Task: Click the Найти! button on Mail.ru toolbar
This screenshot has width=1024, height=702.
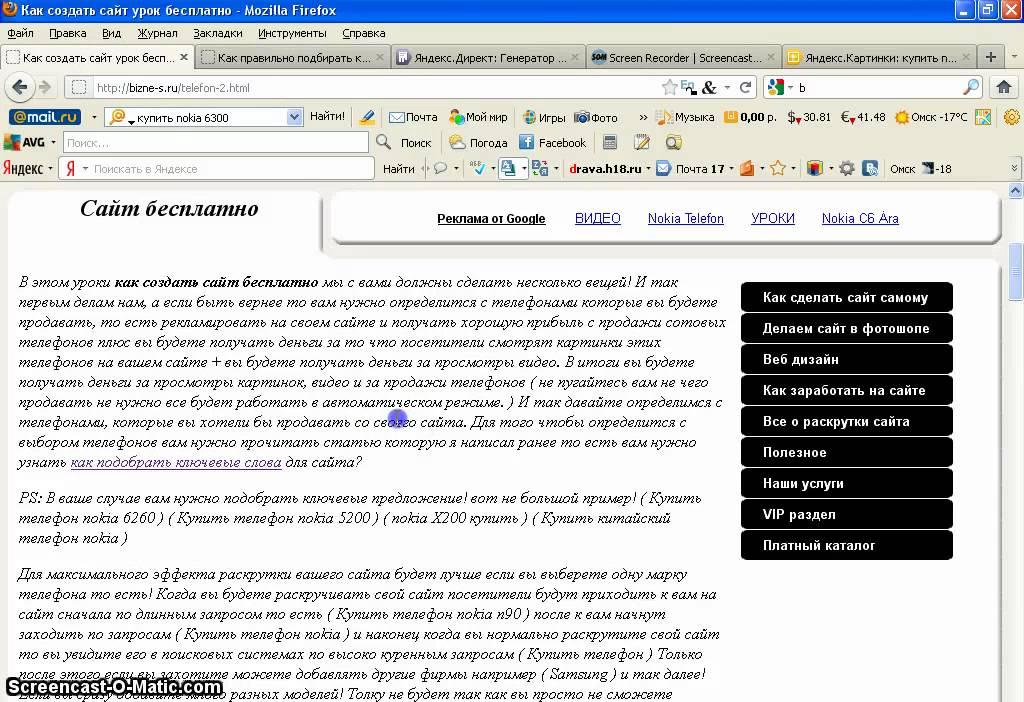Action: click(x=327, y=116)
